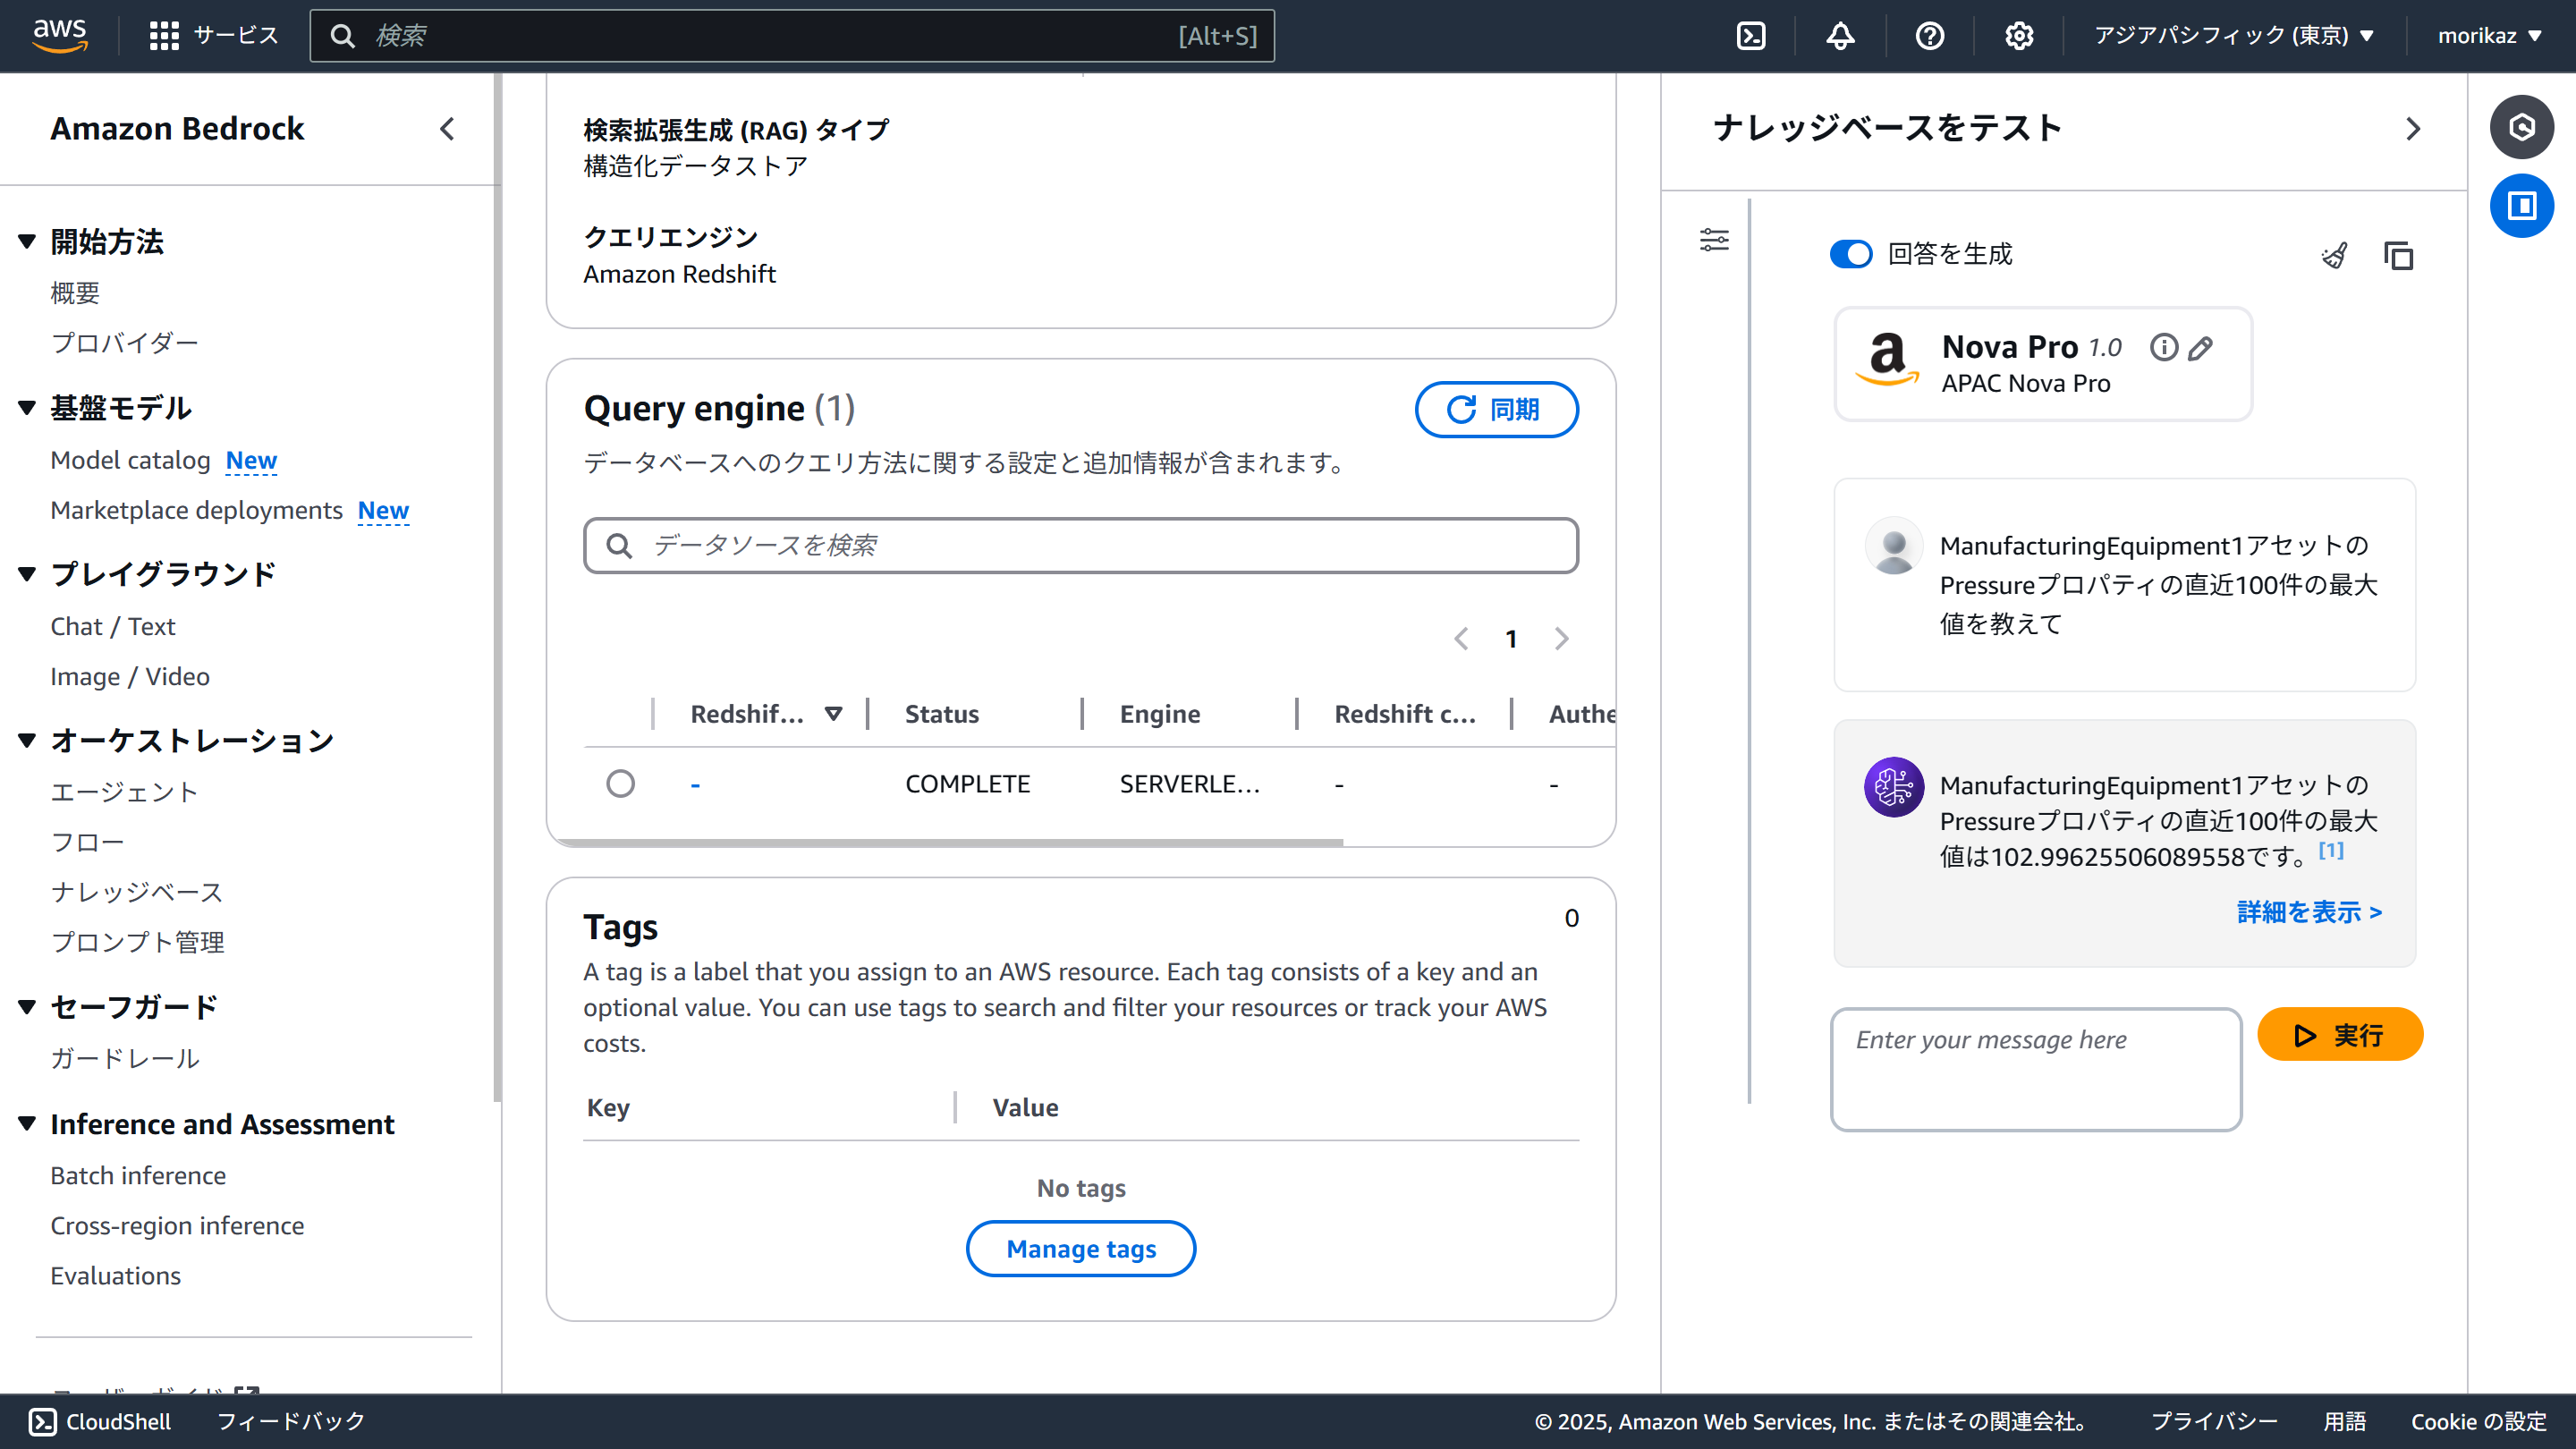Open the アジアパシフィック (東京) region dropdown

(x=2233, y=36)
